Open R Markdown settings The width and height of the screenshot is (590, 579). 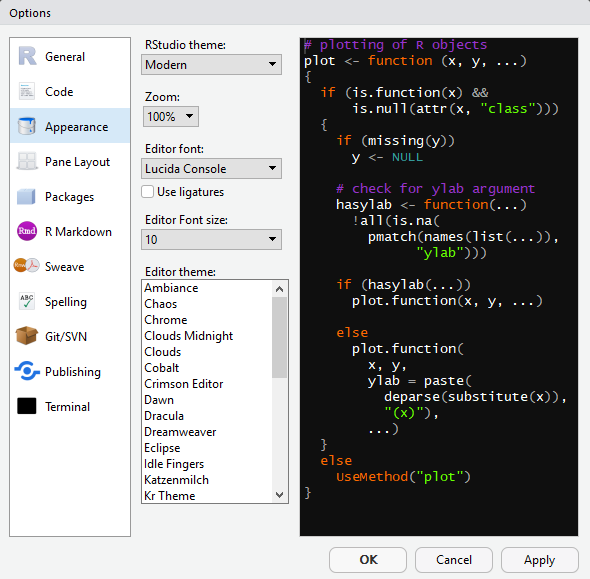(x=70, y=231)
